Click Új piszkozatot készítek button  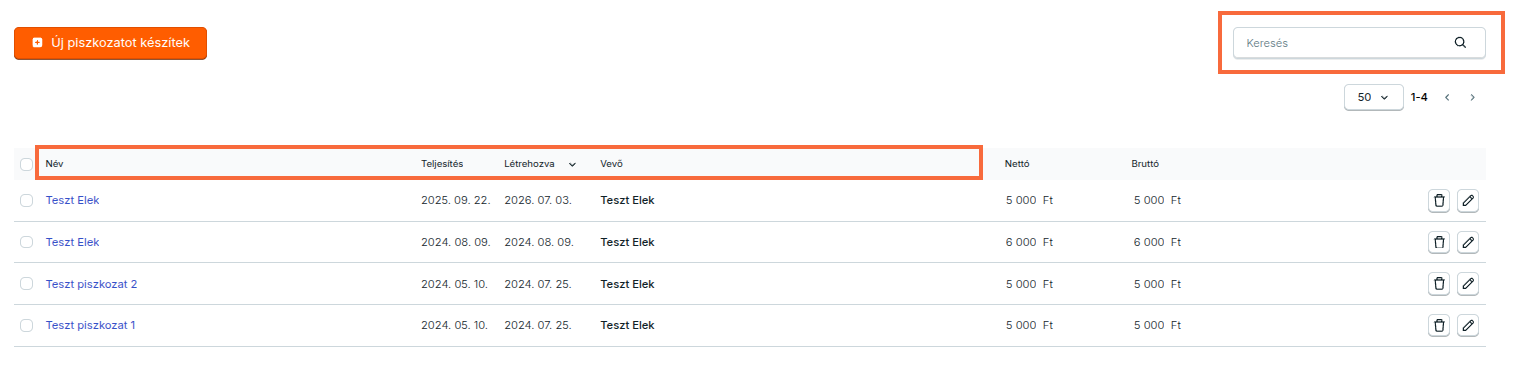pos(110,43)
